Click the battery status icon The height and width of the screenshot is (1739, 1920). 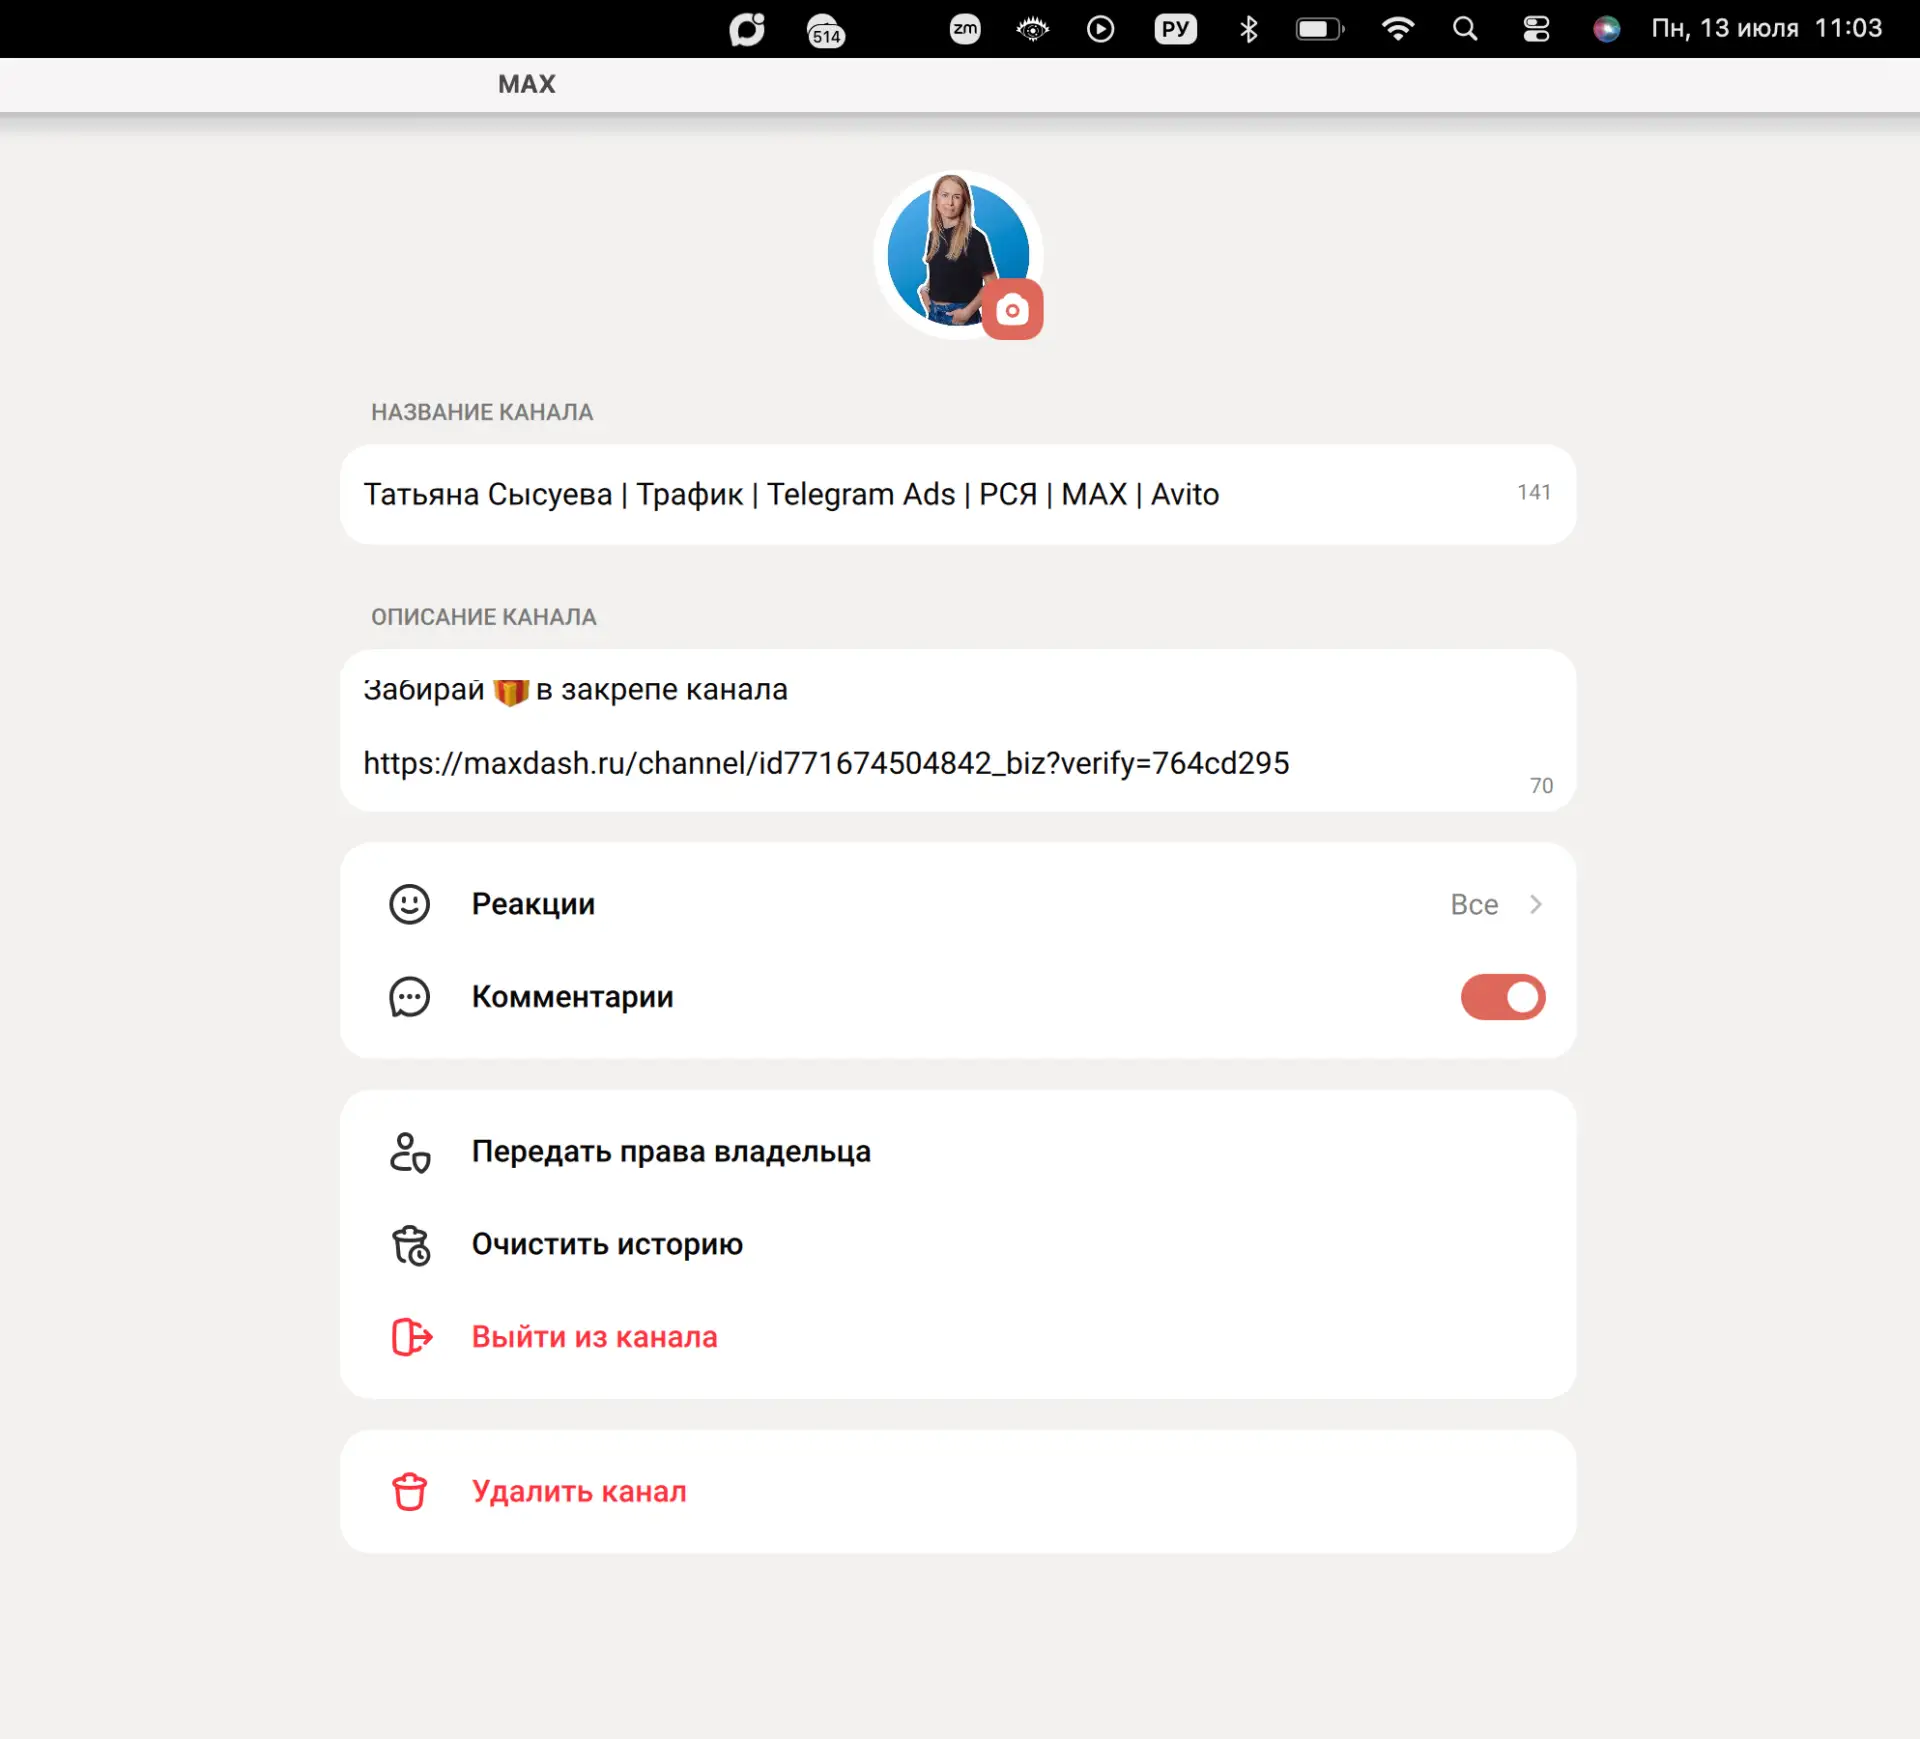(1320, 29)
